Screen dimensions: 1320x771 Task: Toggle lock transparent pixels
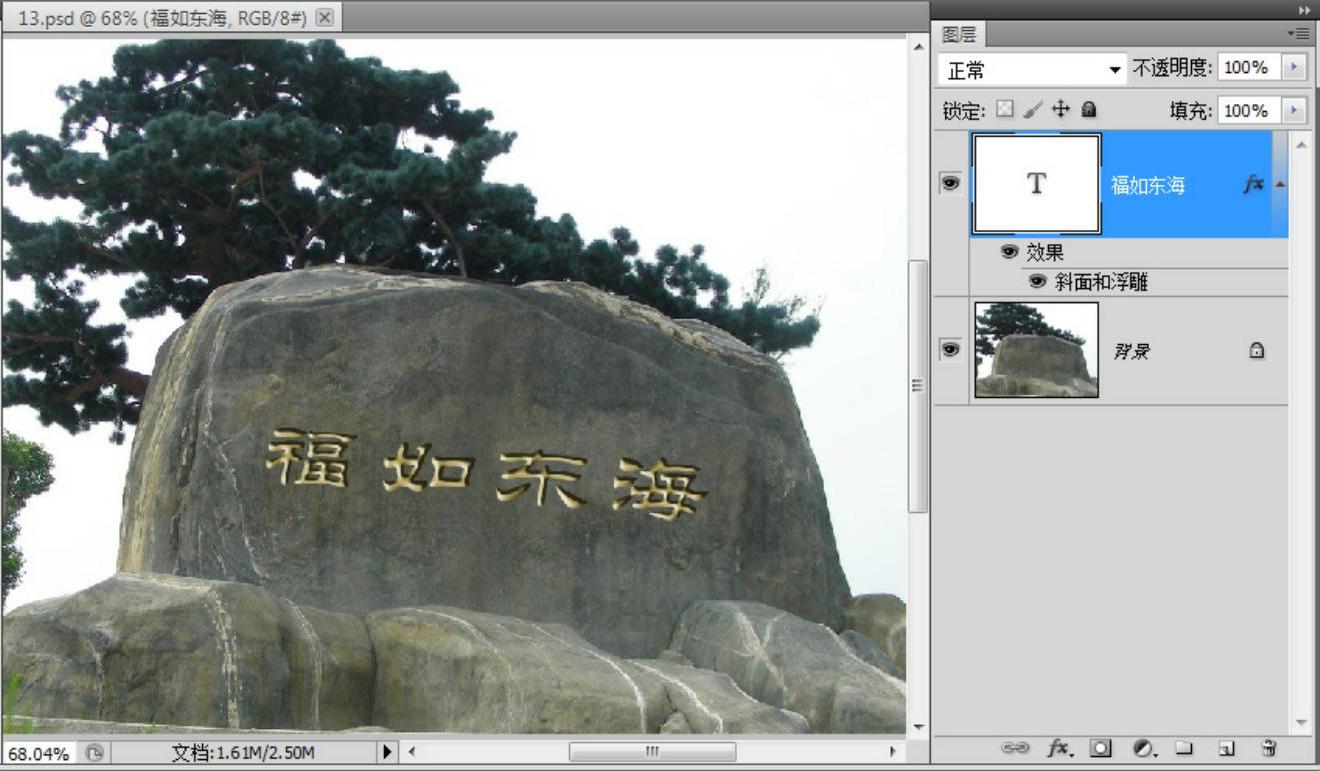tap(1005, 110)
